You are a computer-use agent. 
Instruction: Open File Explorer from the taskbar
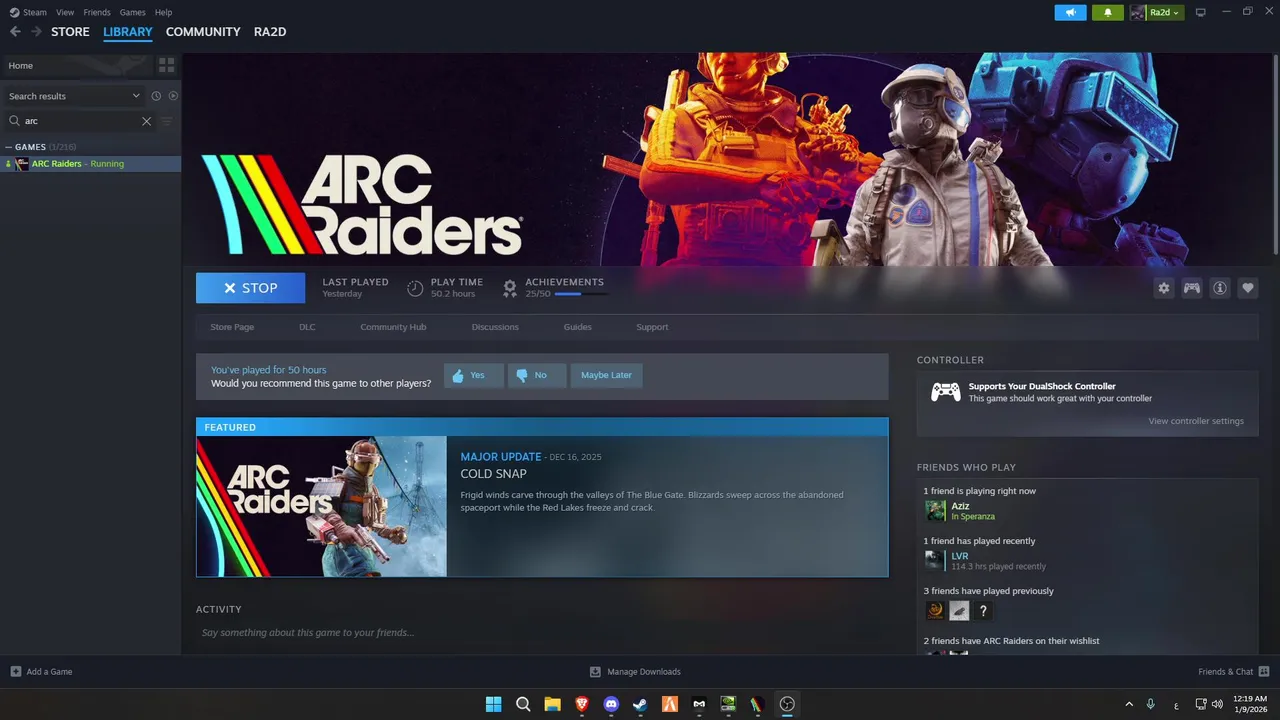pyautogui.click(x=552, y=704)
